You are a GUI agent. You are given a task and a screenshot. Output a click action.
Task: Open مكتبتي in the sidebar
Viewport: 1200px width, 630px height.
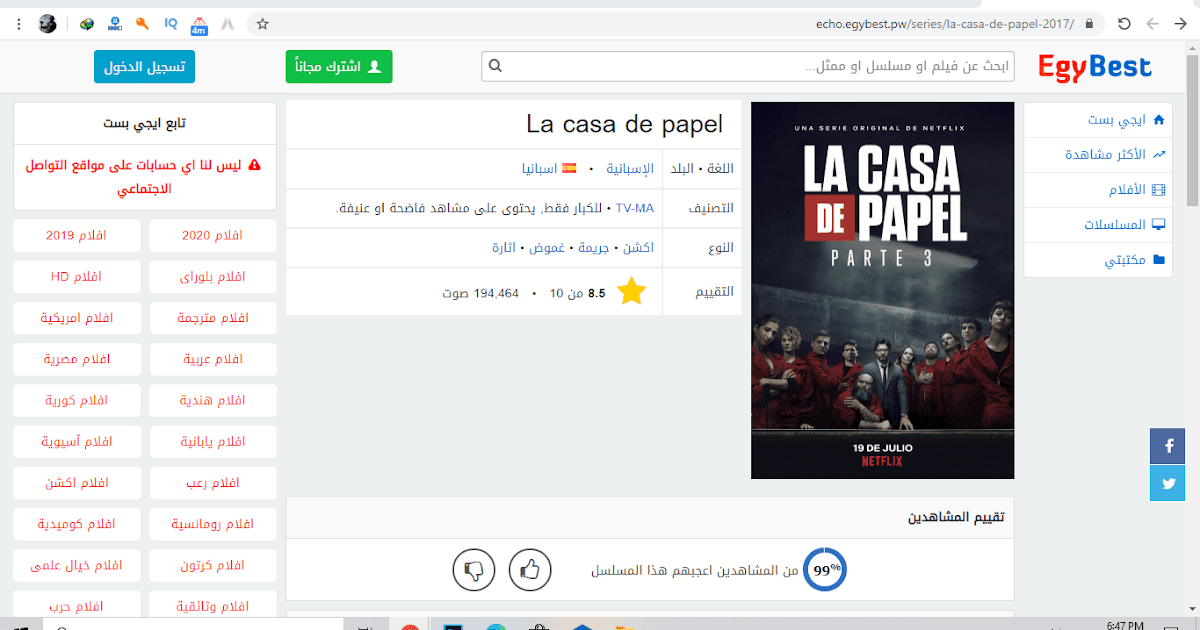click(x=1097, y=260)
